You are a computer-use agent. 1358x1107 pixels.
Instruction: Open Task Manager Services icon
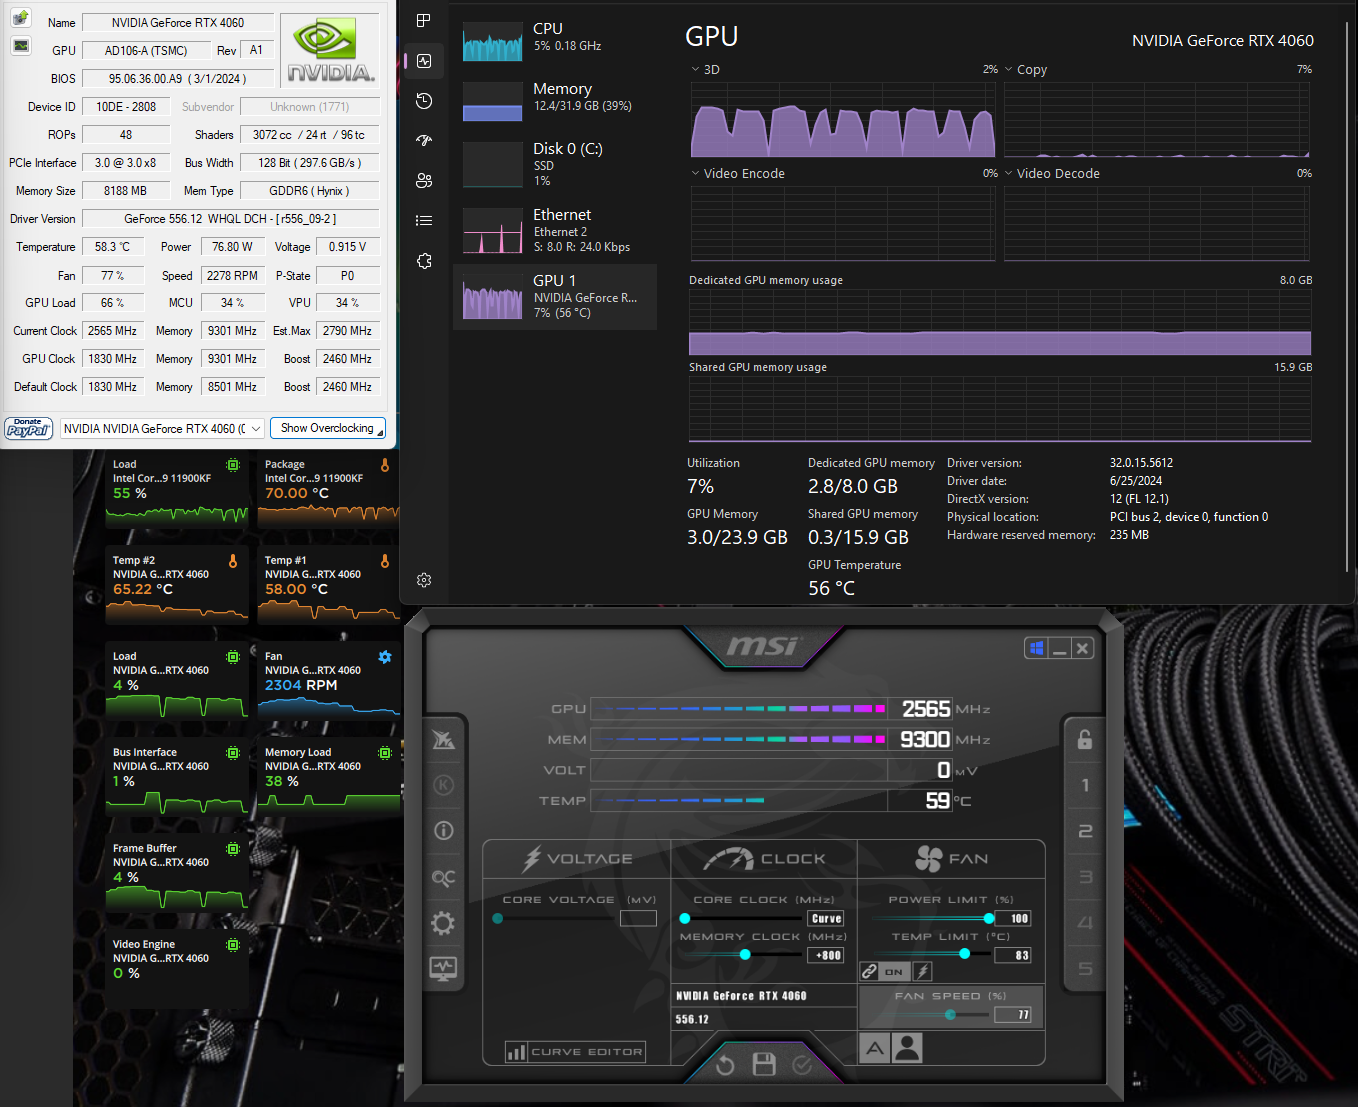click(x=424, y=261)
